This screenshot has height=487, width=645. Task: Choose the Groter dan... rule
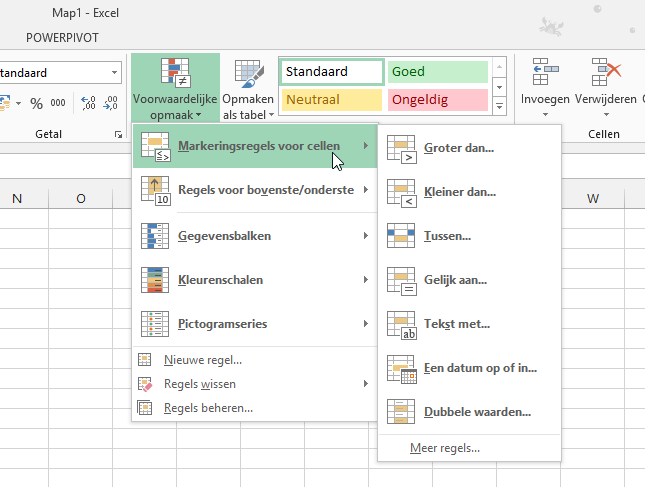point(459,148)
